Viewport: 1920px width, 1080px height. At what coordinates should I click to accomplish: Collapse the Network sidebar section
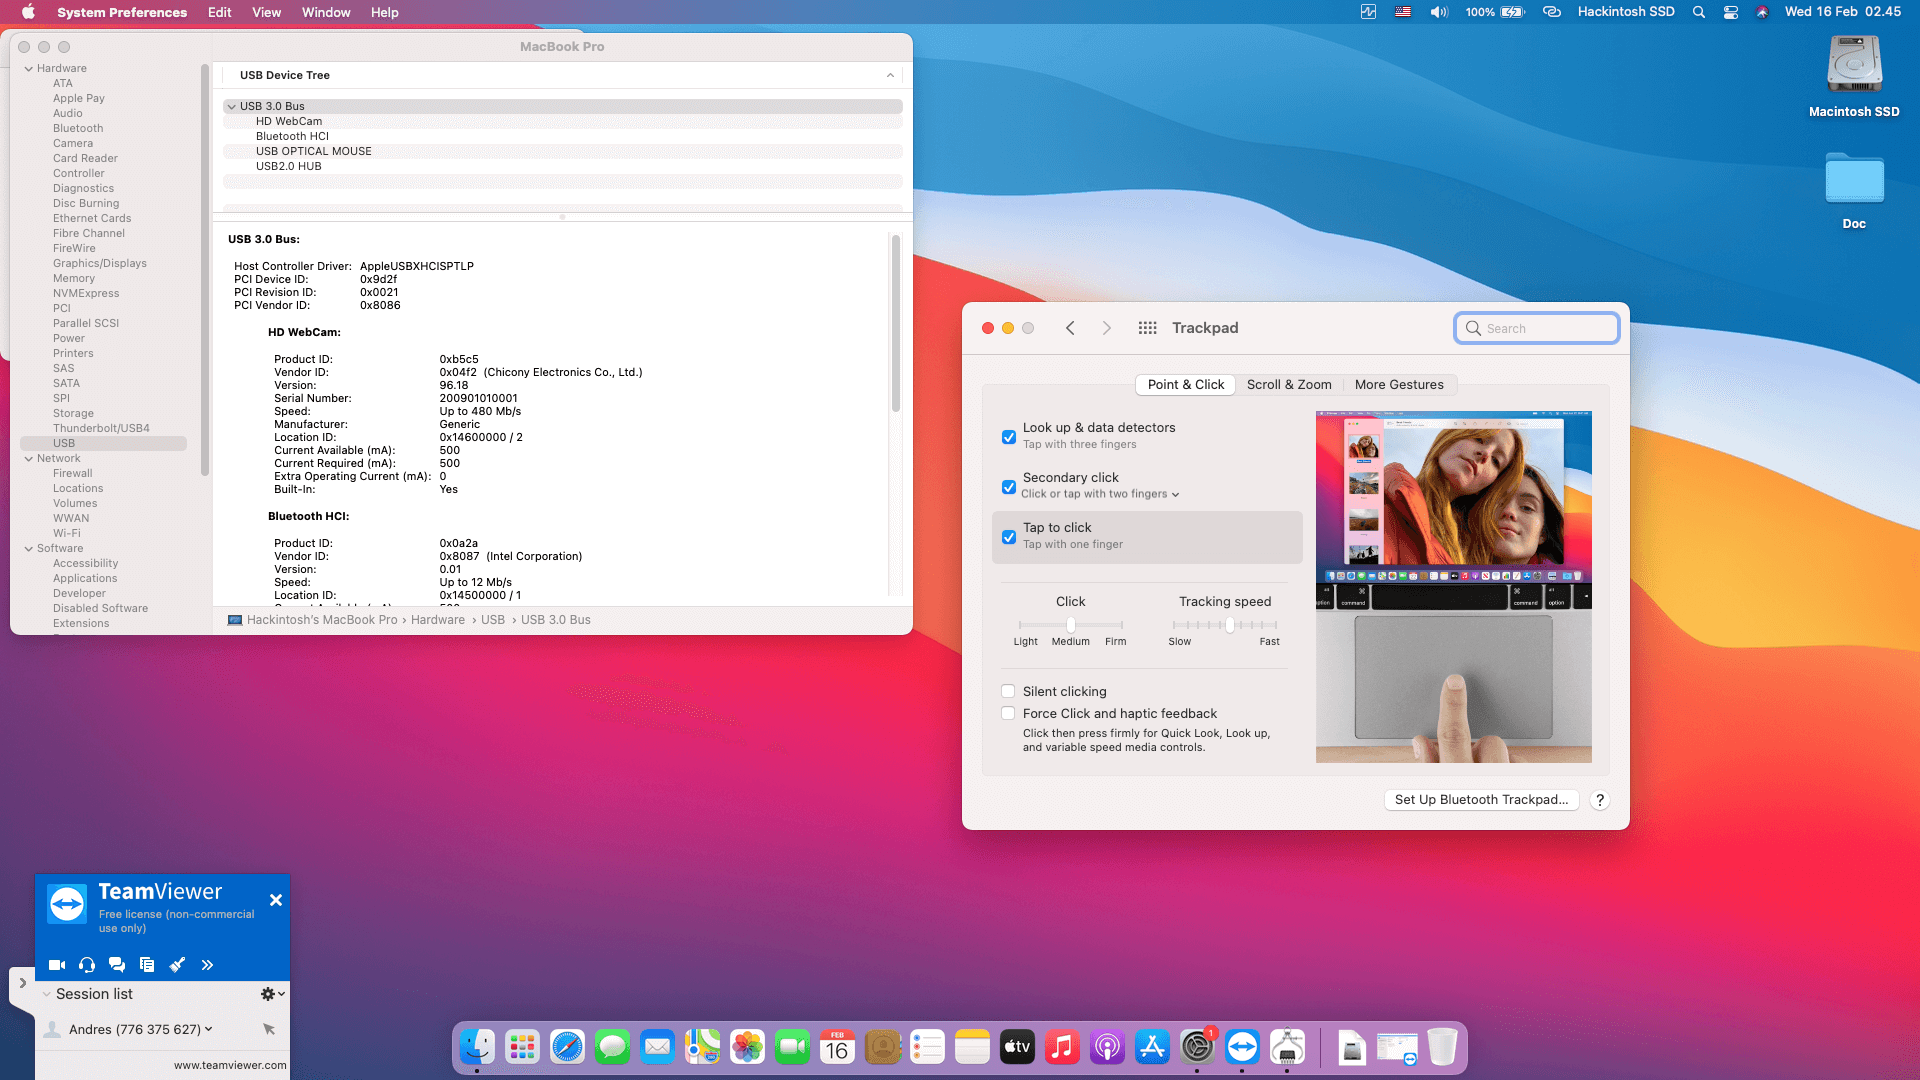click(x=29, y=458)
